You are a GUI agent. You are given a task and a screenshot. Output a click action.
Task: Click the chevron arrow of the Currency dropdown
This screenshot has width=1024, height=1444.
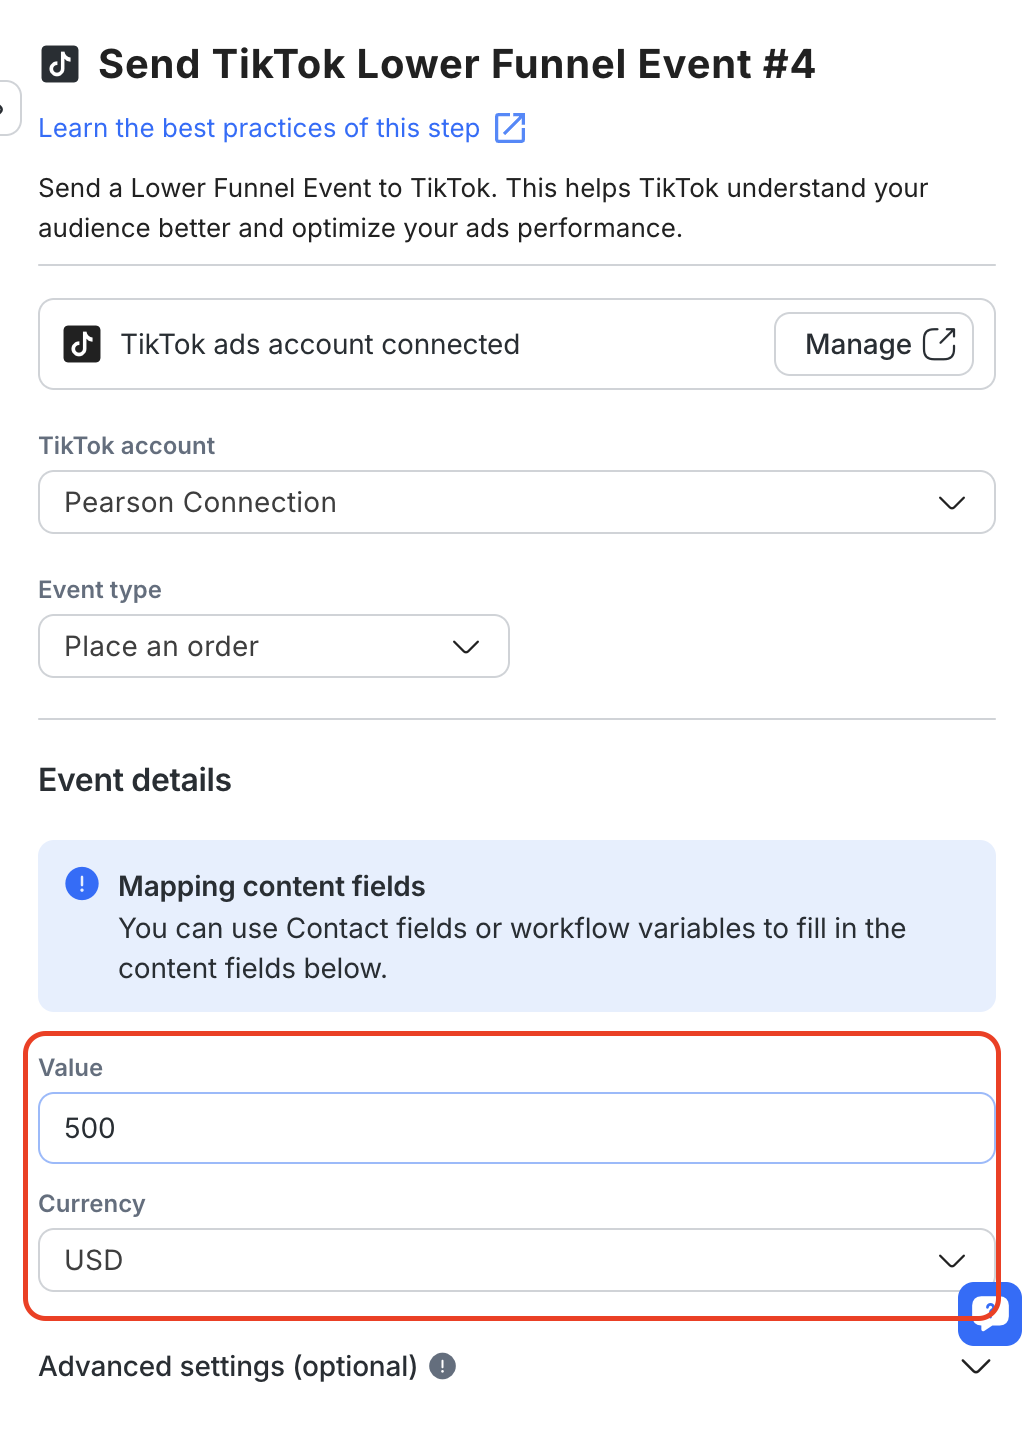point(951,1260)
